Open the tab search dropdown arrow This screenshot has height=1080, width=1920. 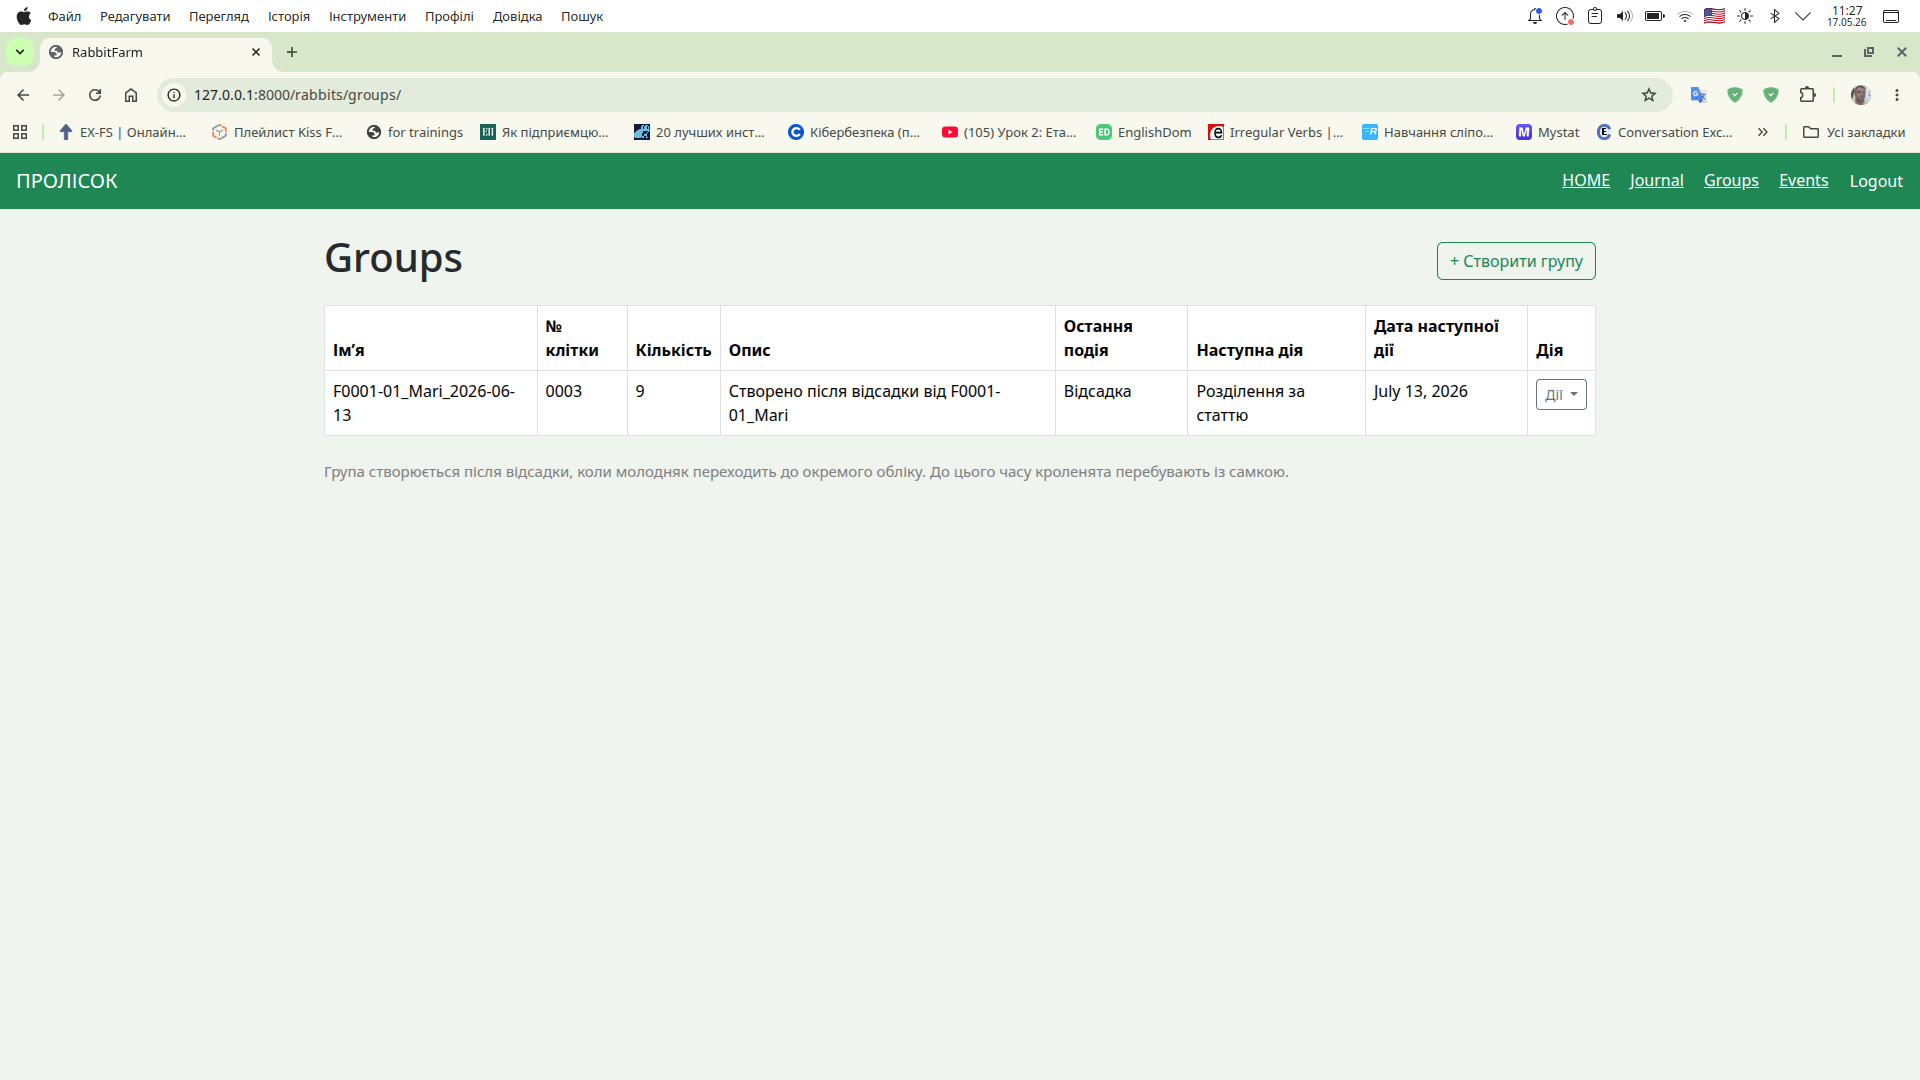pyautogui.click(x=20, y=52)
